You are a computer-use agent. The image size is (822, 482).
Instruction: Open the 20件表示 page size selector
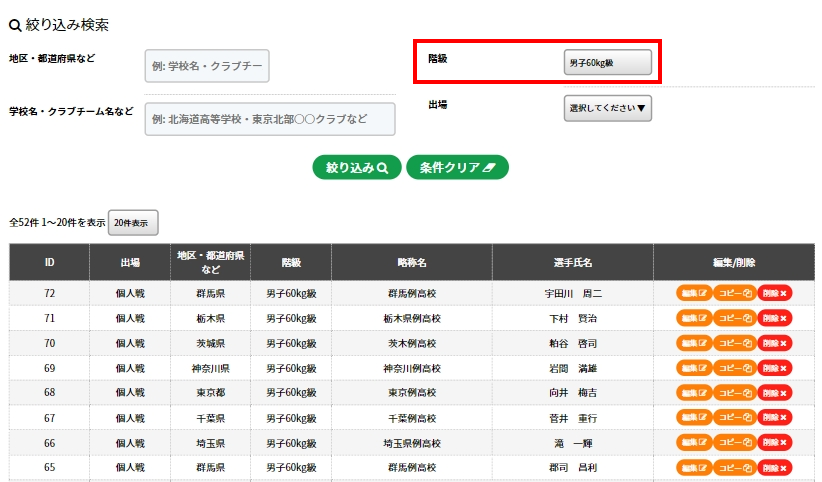[x=132, y=223]
